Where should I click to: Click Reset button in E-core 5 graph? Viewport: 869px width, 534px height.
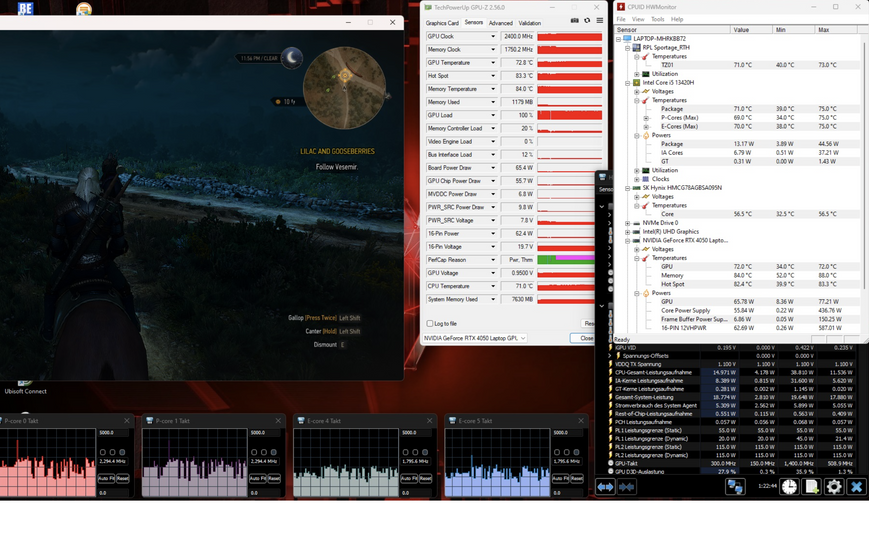(x=576, y=478)
